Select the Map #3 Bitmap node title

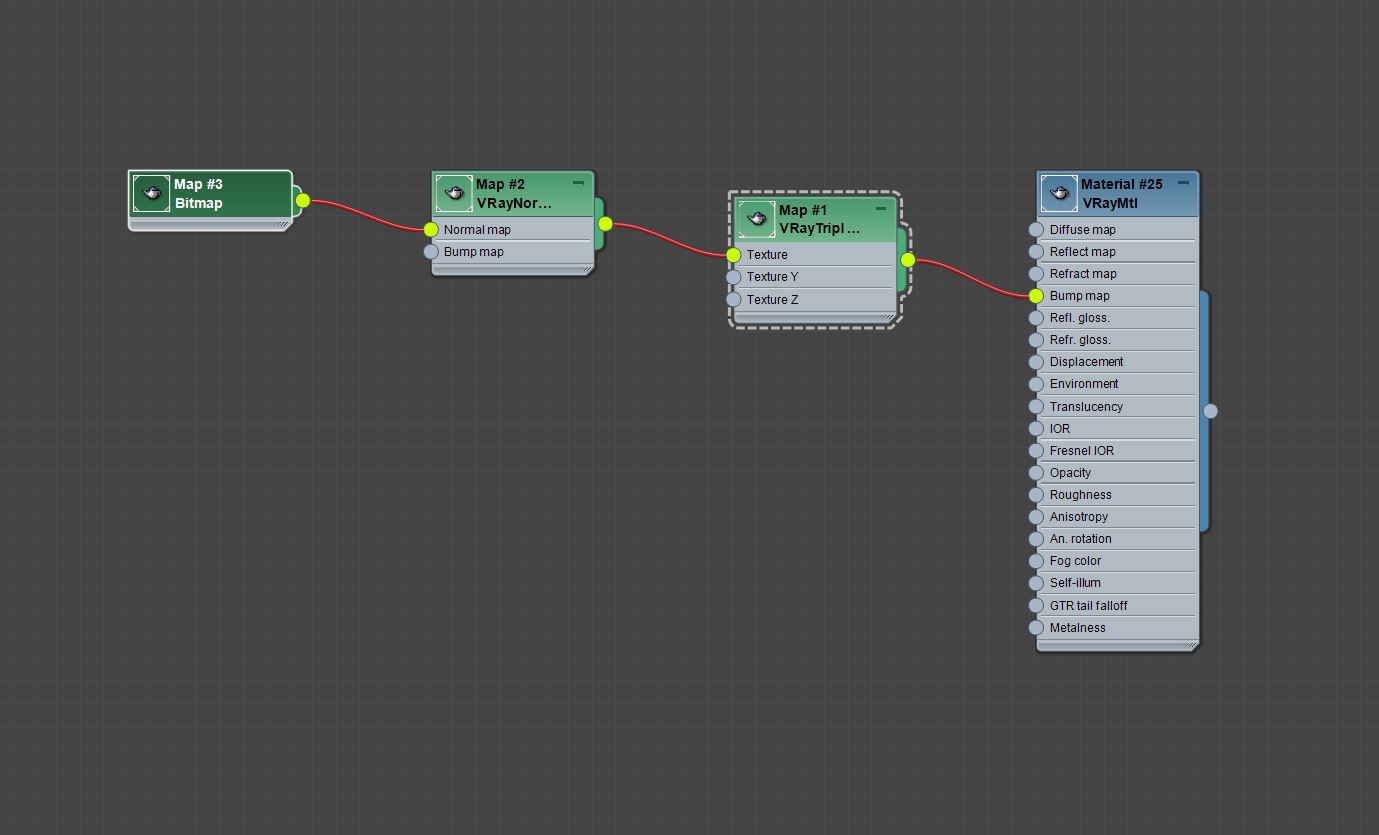coord(198,193)
